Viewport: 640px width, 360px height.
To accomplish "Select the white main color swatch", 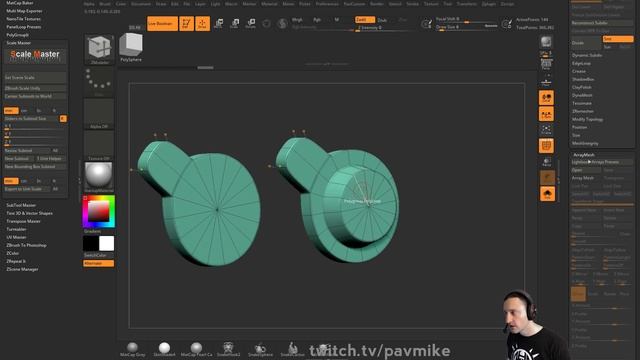I will coord(107,243).
